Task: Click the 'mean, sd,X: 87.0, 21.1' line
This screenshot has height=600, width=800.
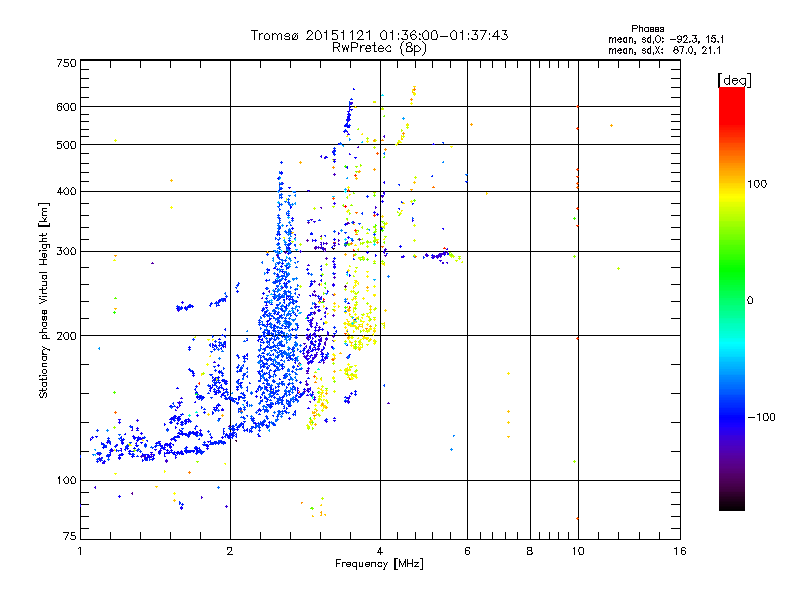Action: (664, 51)
